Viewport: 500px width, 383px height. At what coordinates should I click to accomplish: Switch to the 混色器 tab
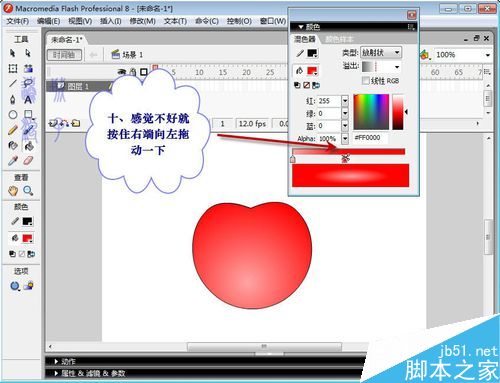click(x=304, y=39)
